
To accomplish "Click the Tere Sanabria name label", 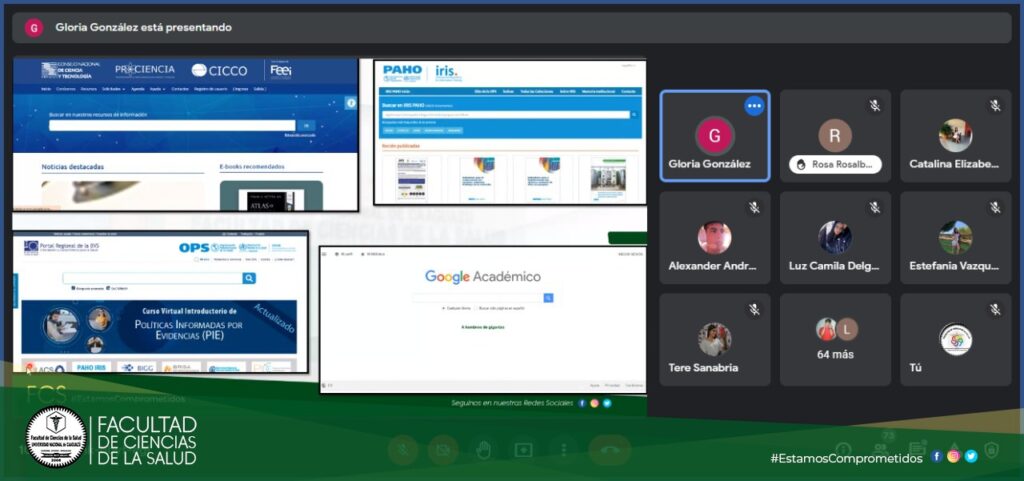I will (x=703, y=368).
